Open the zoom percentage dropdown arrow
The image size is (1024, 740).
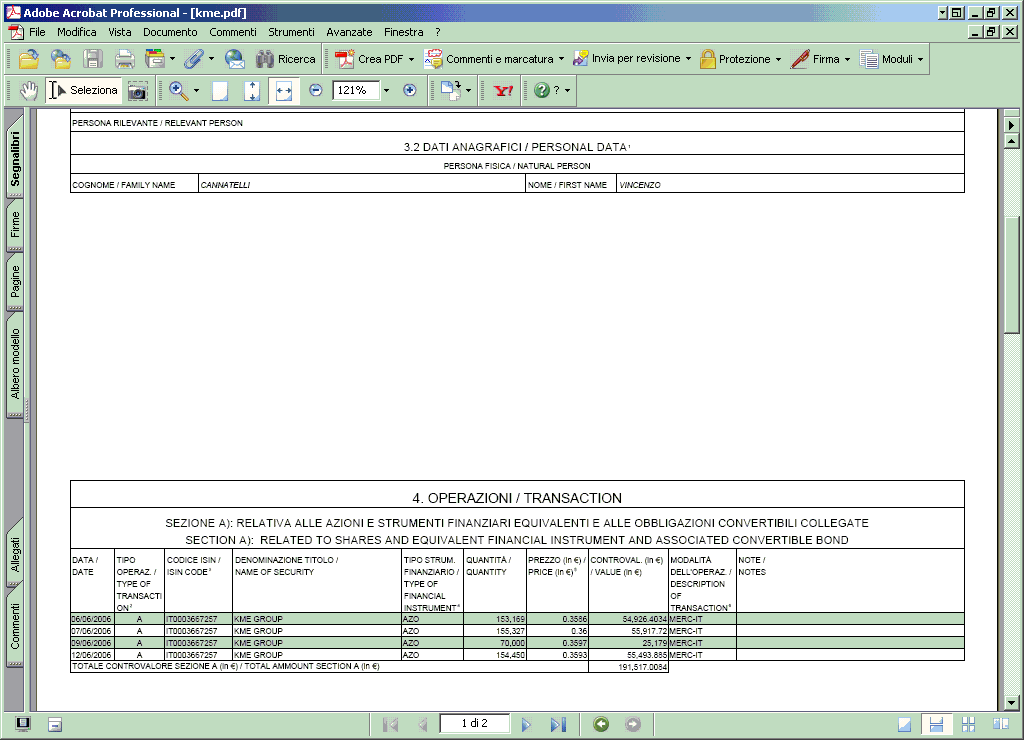point(387,90)
